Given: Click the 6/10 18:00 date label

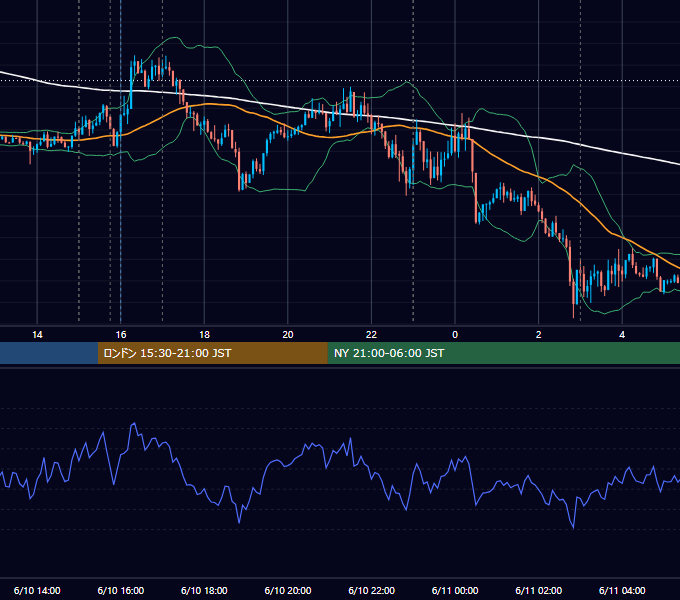Looking at the screenshot, I should [204, 590].
